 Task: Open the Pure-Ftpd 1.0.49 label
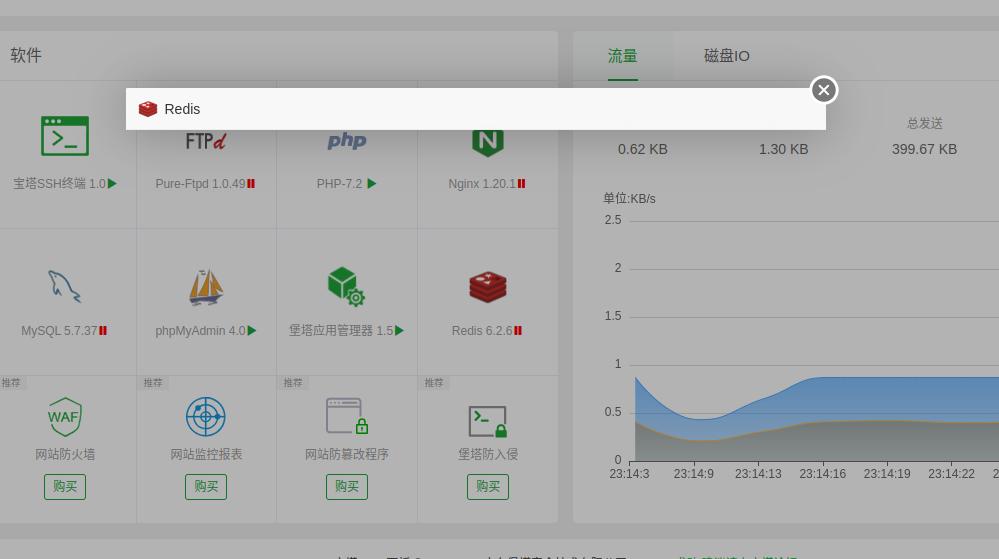tap(200, 184)
